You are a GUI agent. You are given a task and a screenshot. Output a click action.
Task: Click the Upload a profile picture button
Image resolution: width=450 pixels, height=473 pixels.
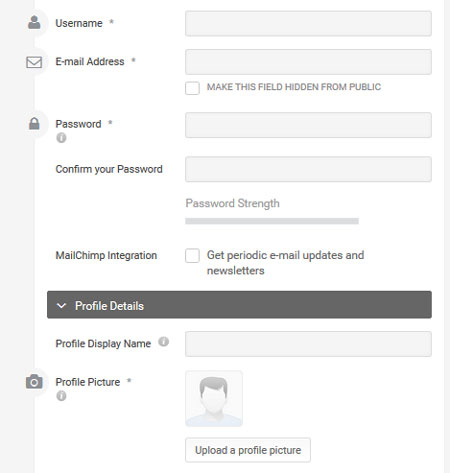click(x=248, y=450)
